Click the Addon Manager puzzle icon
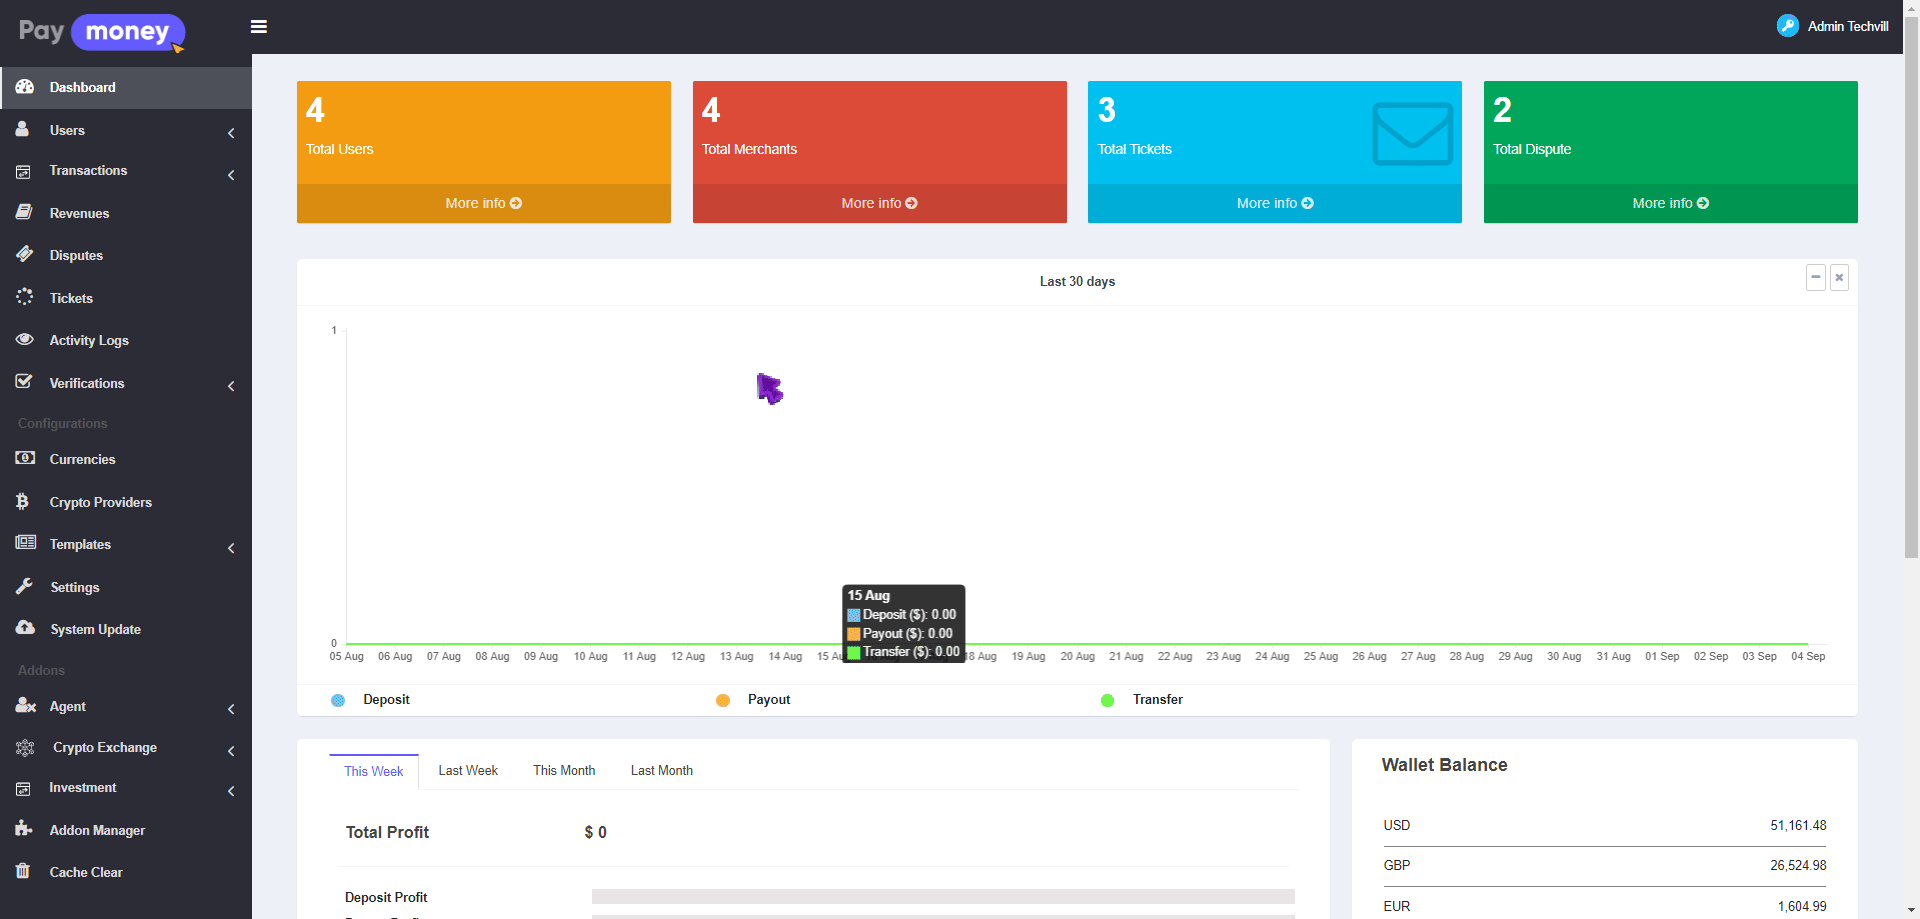The height and width of the screenshot is (919, 1920). [24, 829]
